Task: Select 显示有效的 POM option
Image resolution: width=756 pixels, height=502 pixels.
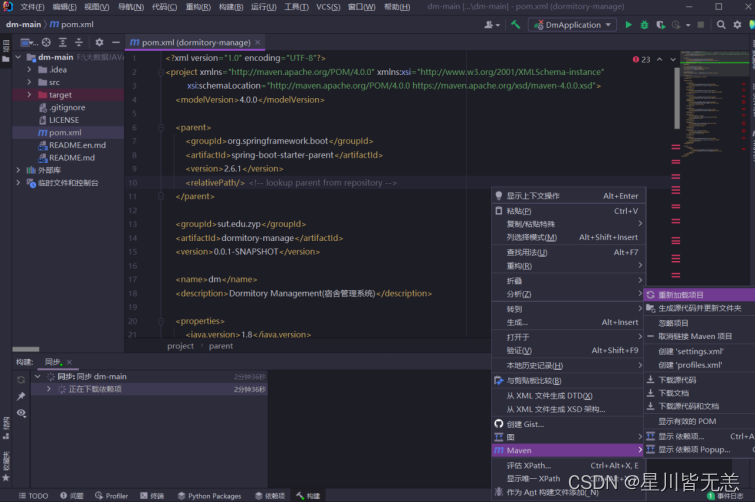Action: [699, 421]
